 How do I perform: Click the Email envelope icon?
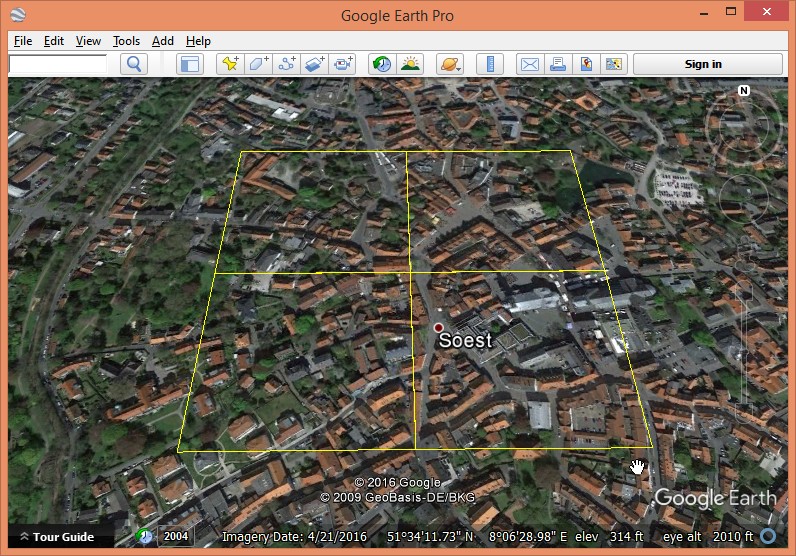tap(529, 64)
